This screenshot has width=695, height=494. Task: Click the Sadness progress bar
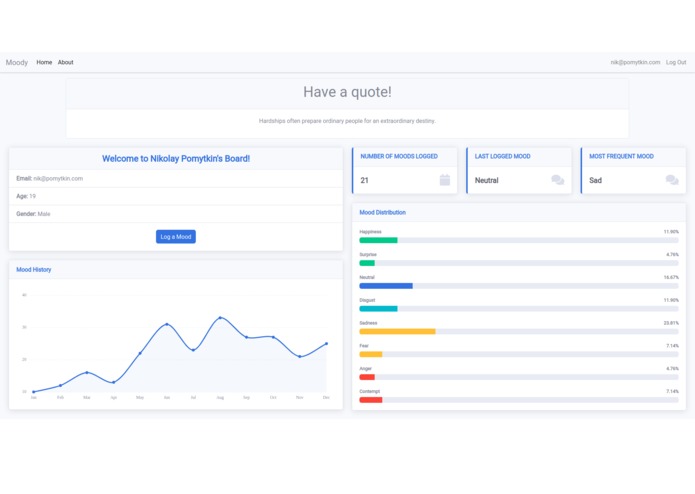click(x=519, y=331)
